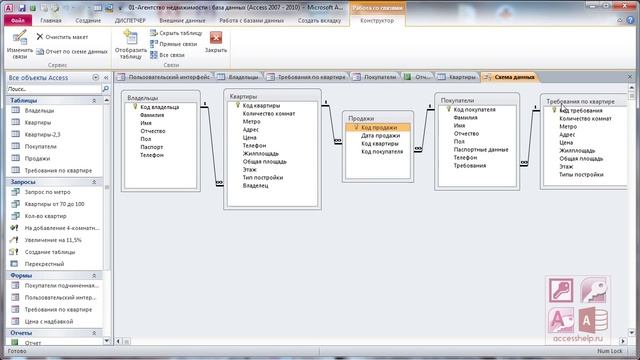Viewport: 640px width, 360px height.
Task: Switch to the ДИСПЕТЧЕР ribbon tab
Action: tap(130, 20)
